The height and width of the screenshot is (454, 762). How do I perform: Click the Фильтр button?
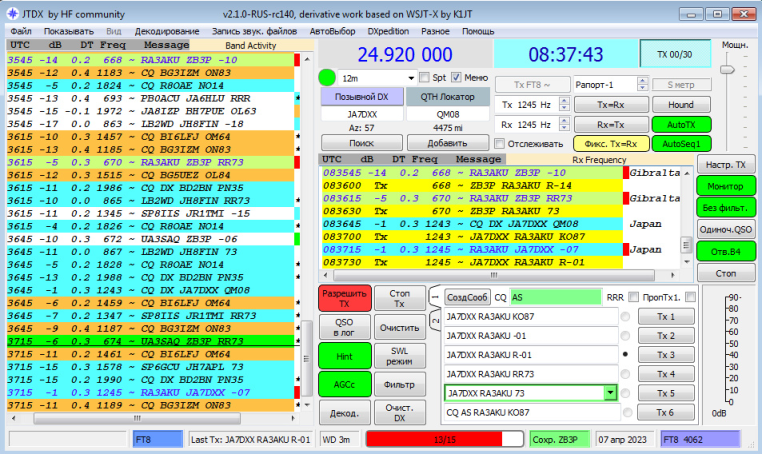click(399, 384)
